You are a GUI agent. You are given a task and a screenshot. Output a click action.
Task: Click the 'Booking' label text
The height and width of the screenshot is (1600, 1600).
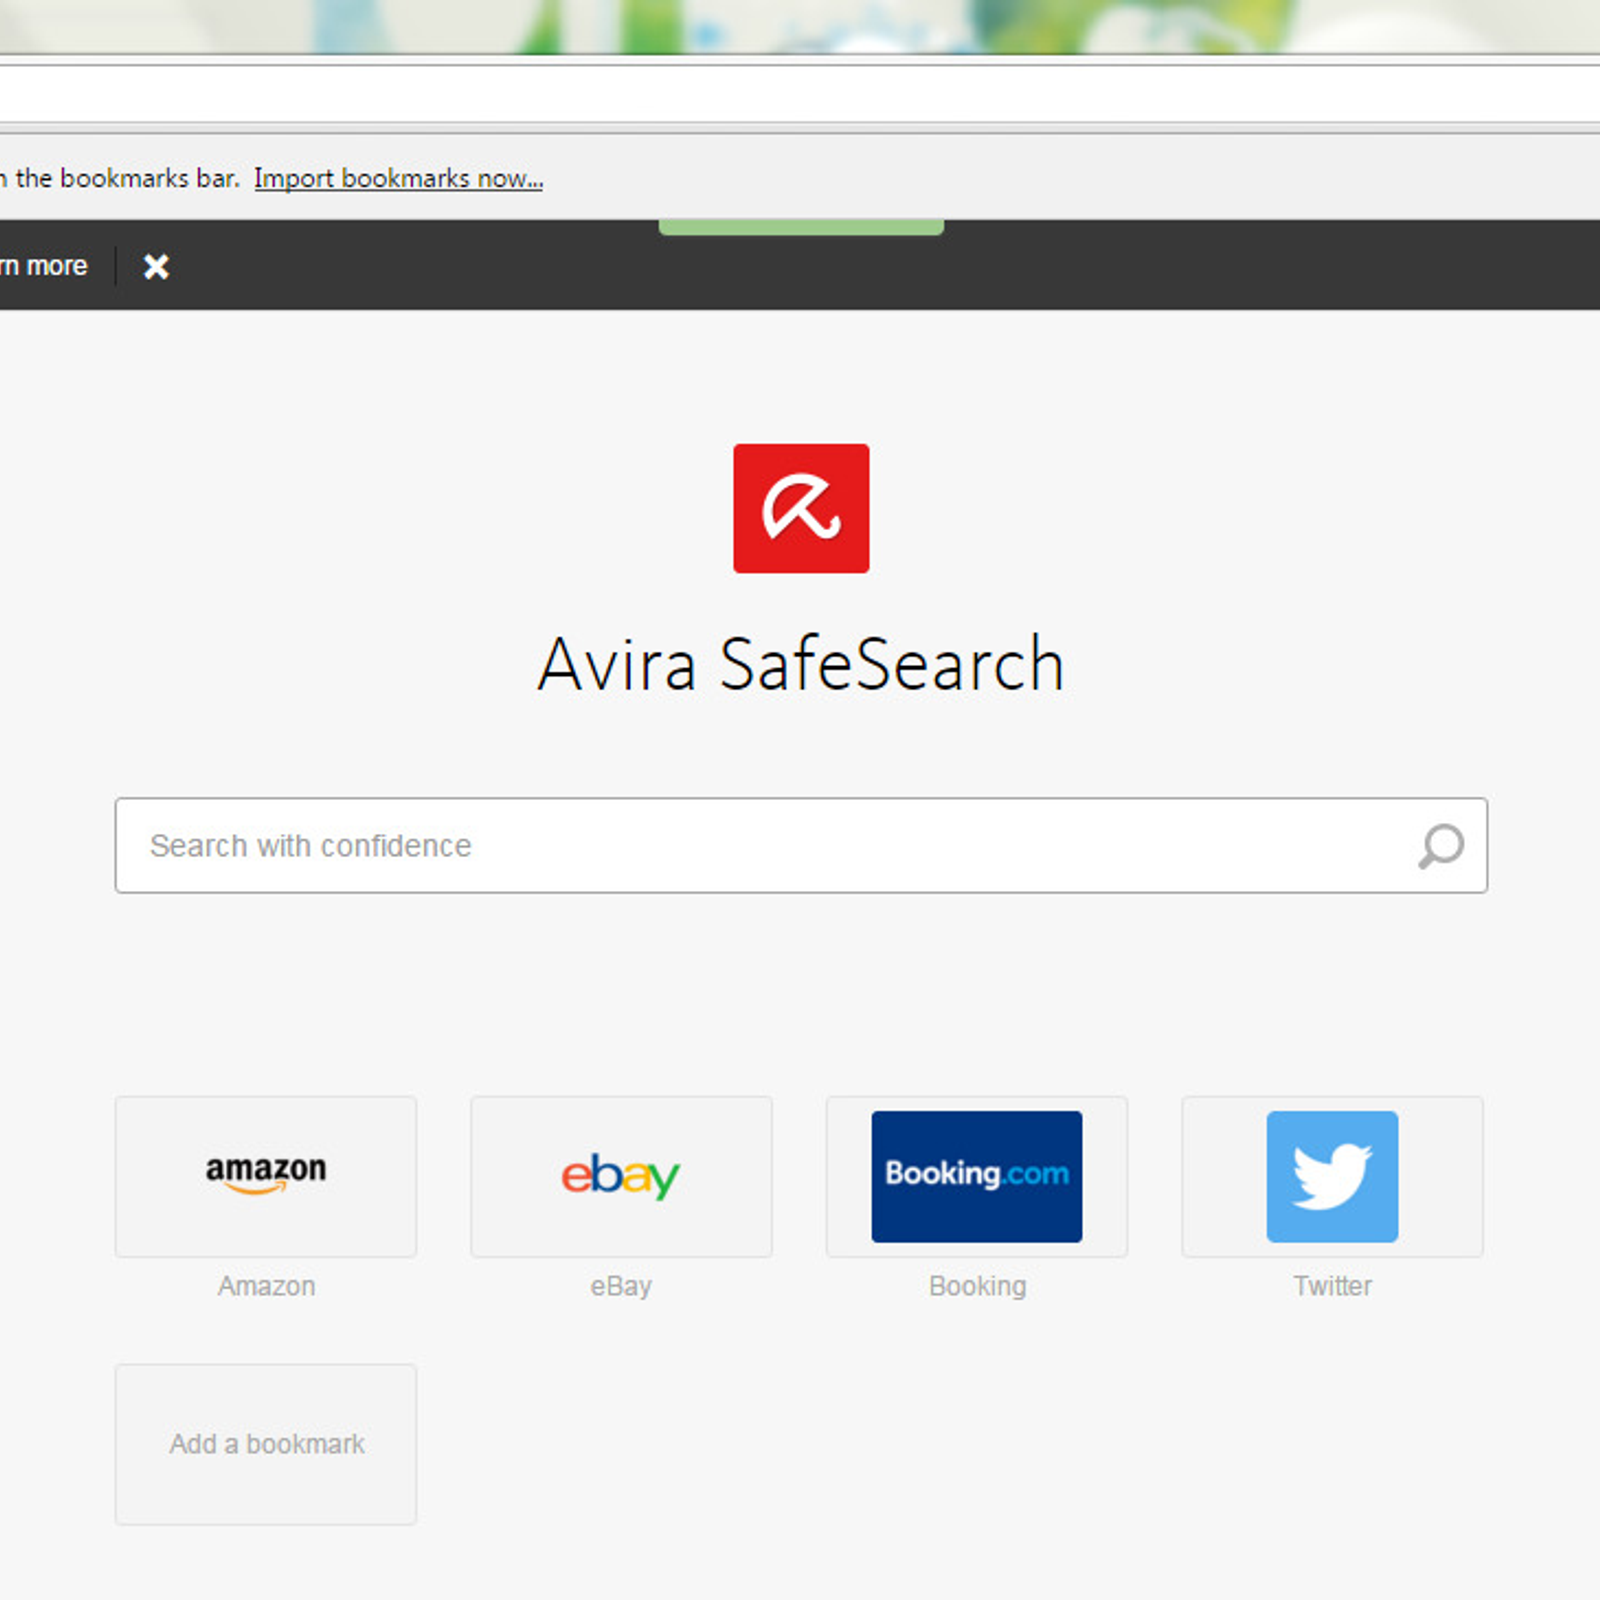pos(977,1286)
